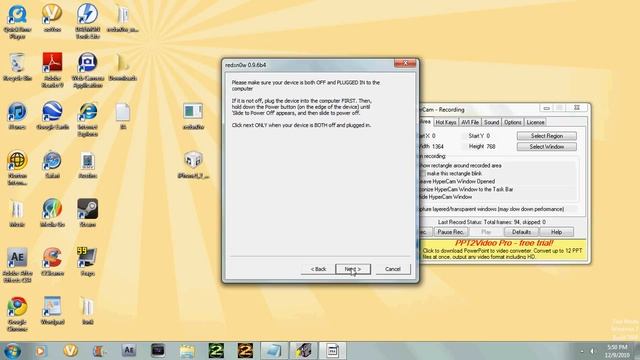The image size is (640, 360).
Task: Open the Sound tab in HyperCam
Action: [x=491, y=122]
